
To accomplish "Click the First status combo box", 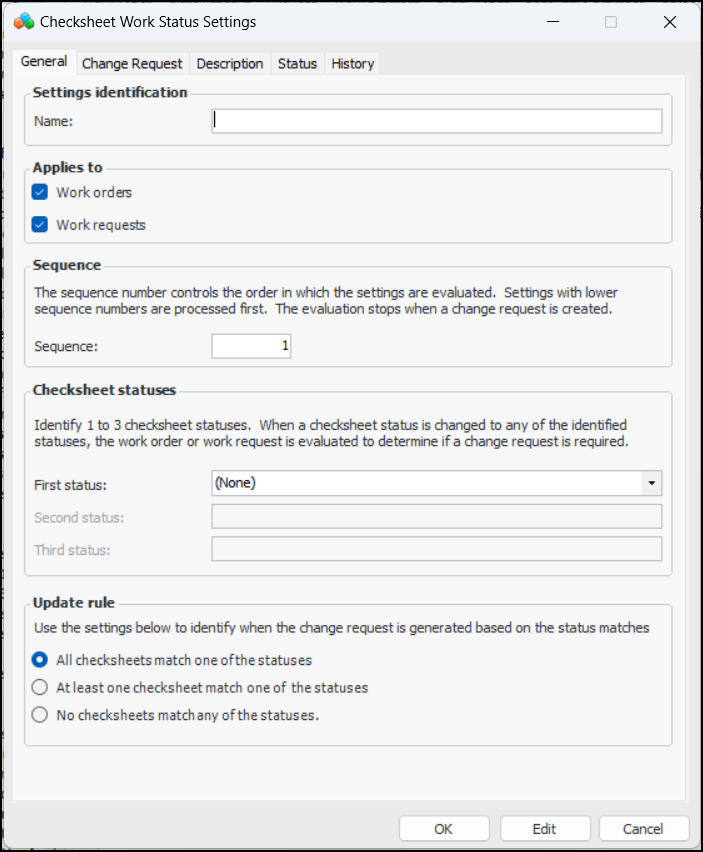I will (426, 483).
